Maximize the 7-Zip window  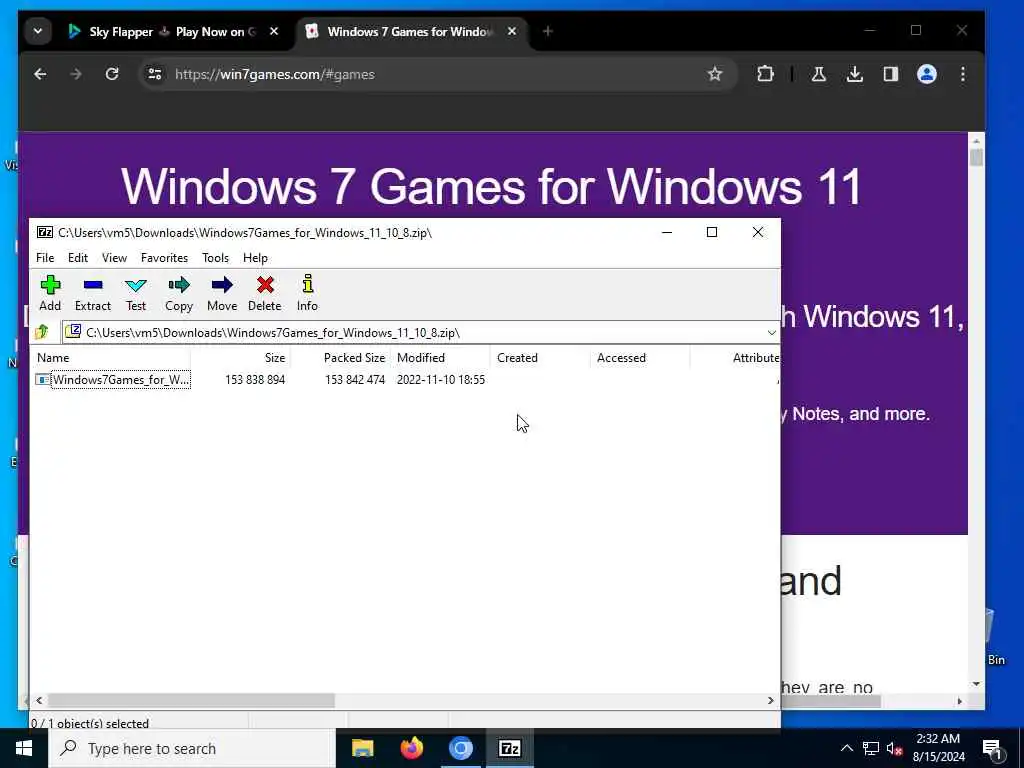click(712, 232)
